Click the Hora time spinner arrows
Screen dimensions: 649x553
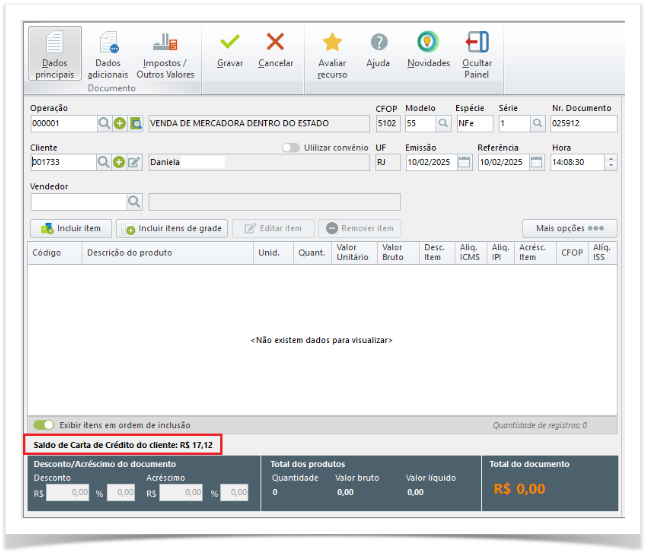point(611,162)
